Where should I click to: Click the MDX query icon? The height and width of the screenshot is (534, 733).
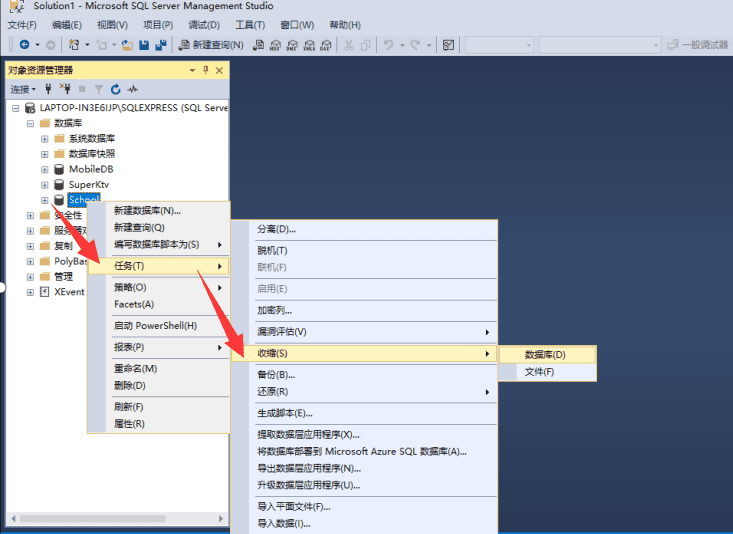tap(275, 45)
